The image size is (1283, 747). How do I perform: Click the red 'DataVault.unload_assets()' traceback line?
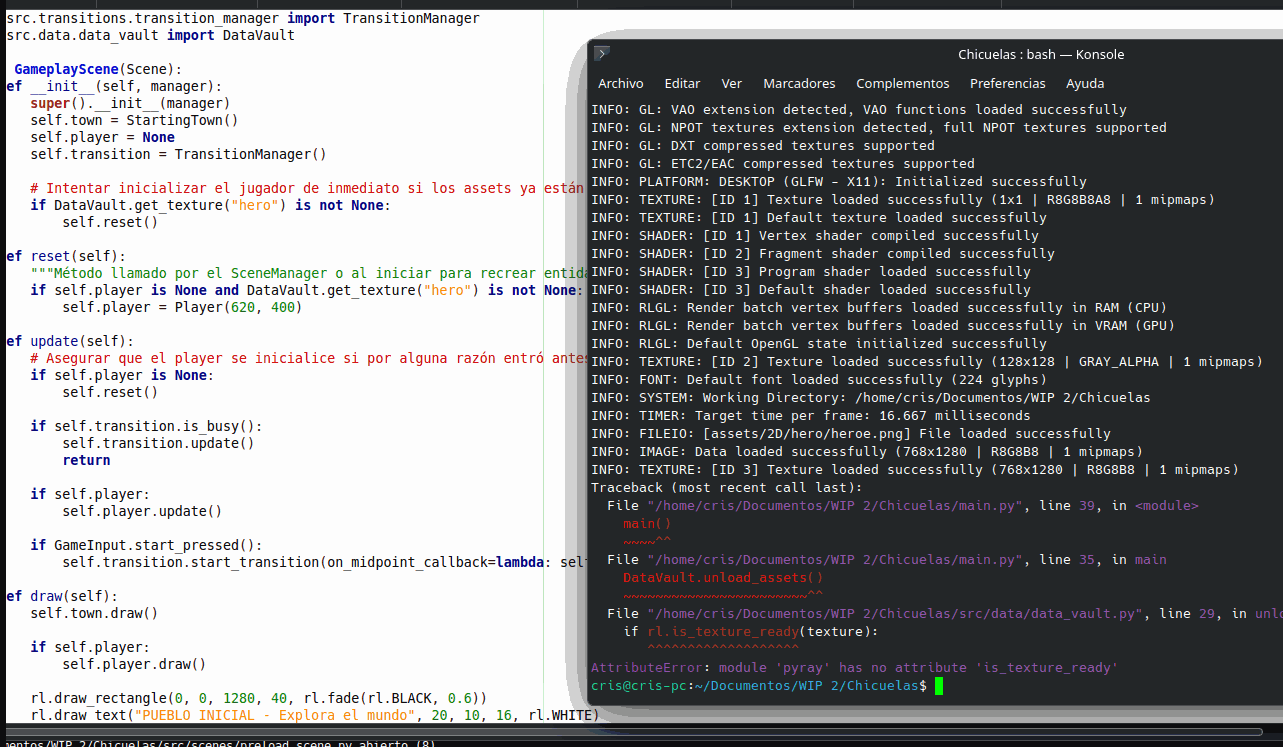[723, 578]
